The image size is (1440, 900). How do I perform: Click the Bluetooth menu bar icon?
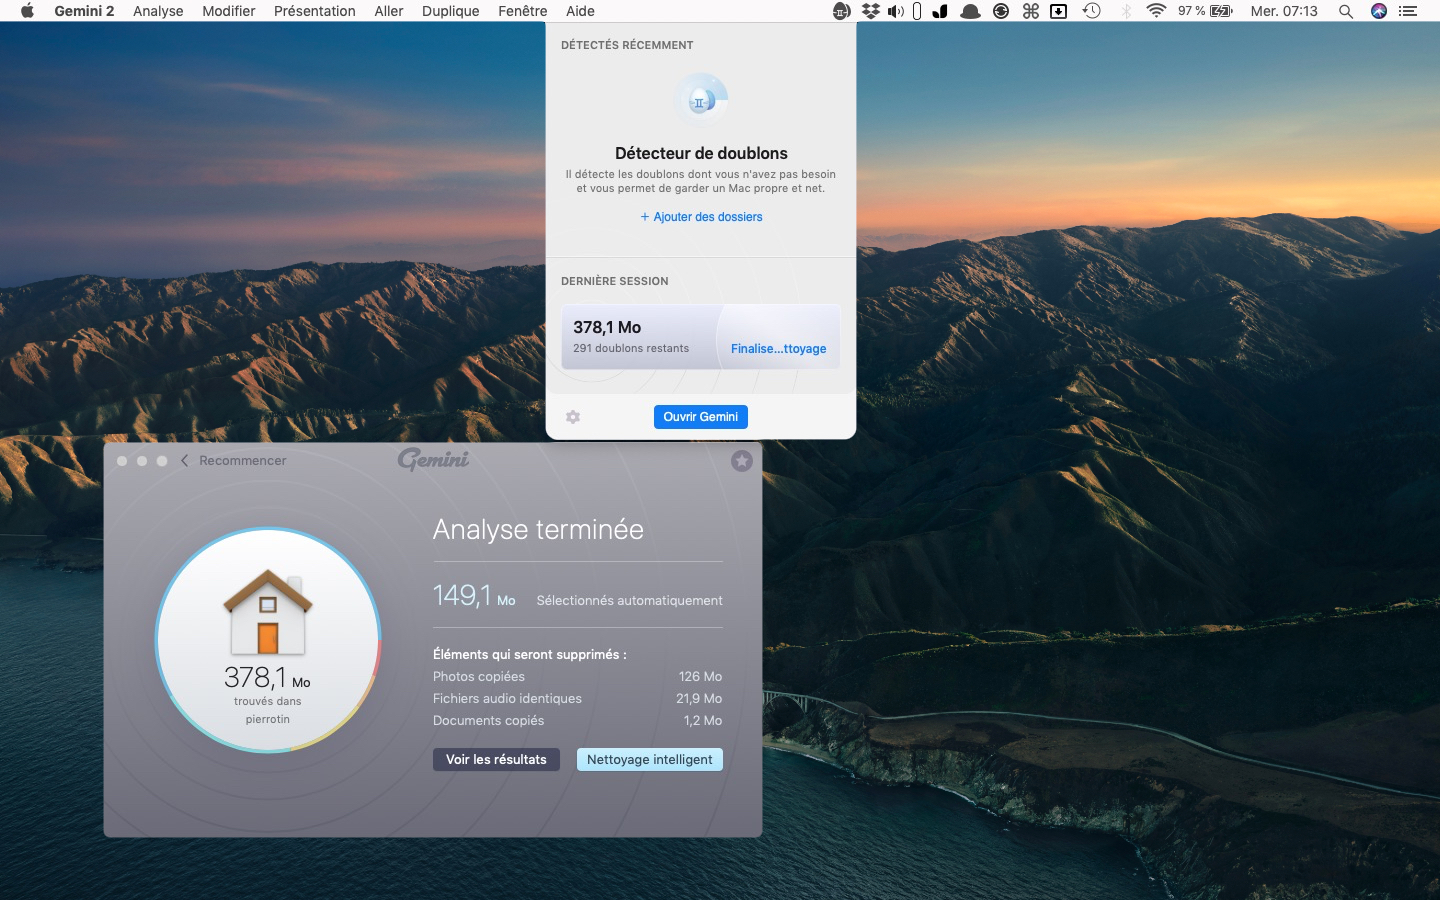coord(1126,11)
